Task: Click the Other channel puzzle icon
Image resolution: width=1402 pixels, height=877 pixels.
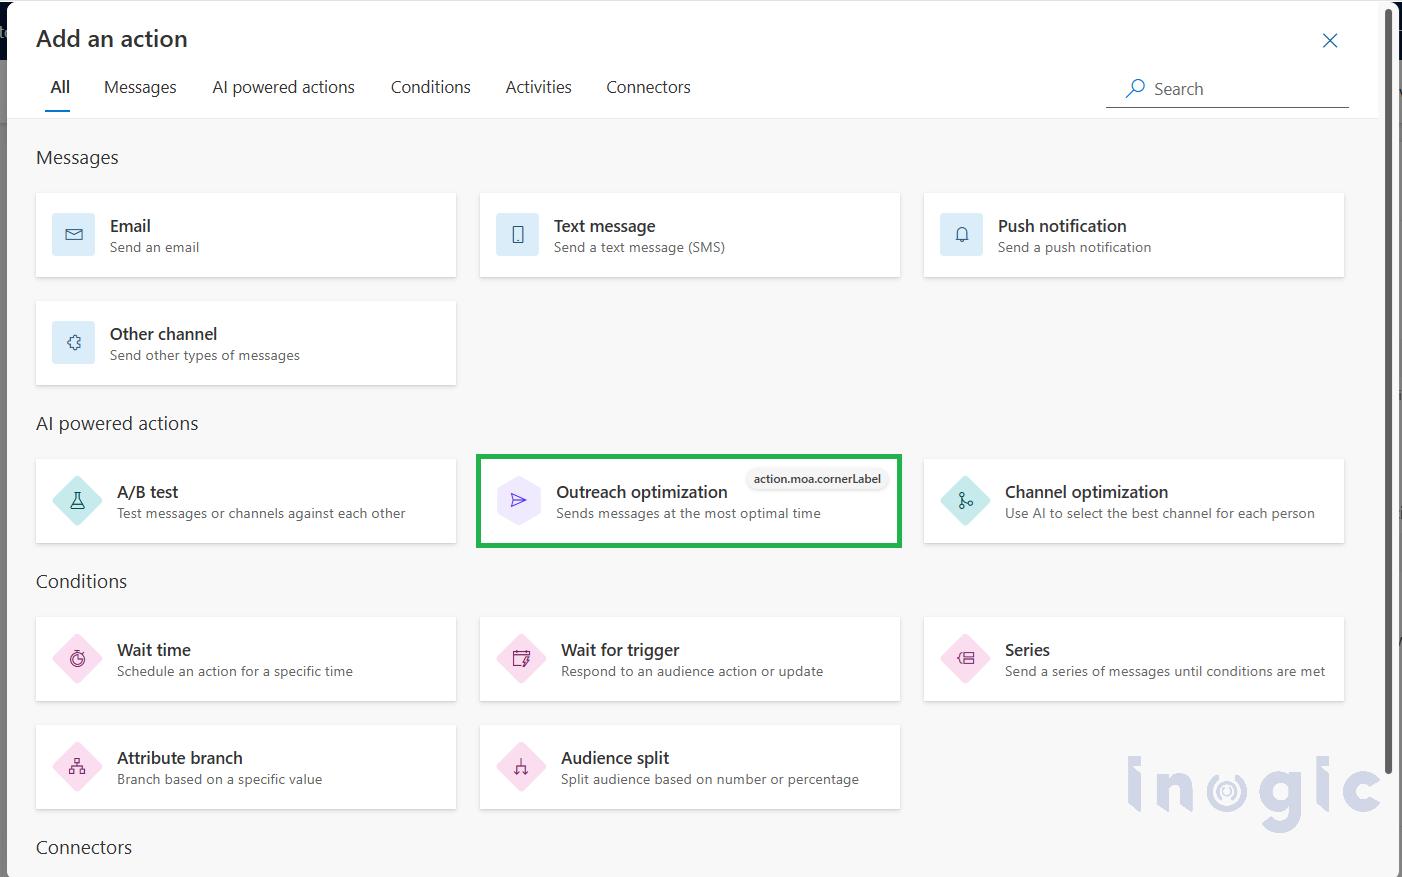Action: point(74,343)
